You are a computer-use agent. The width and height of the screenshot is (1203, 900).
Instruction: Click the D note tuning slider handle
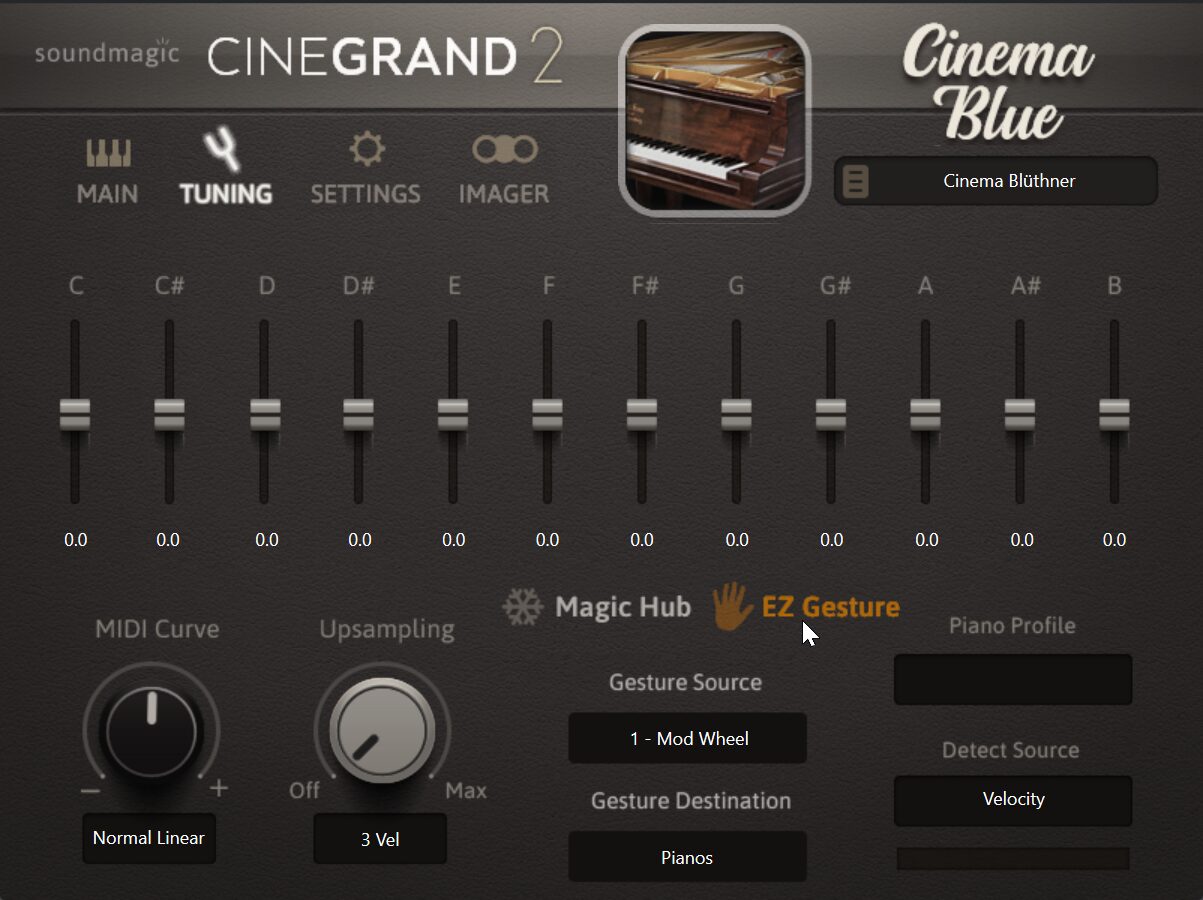coord(264,414)
